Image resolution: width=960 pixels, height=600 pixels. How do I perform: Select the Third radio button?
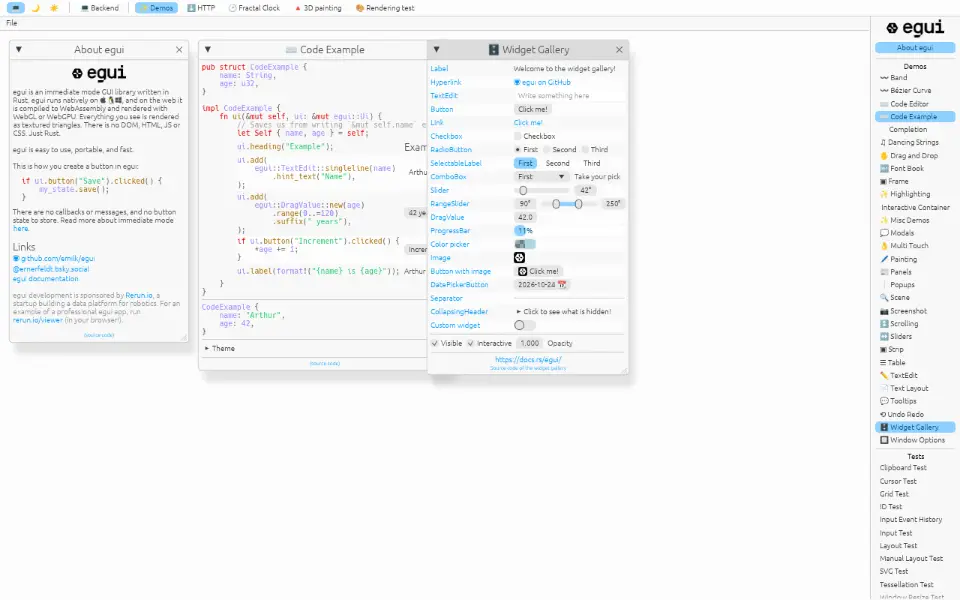[595, 149]
